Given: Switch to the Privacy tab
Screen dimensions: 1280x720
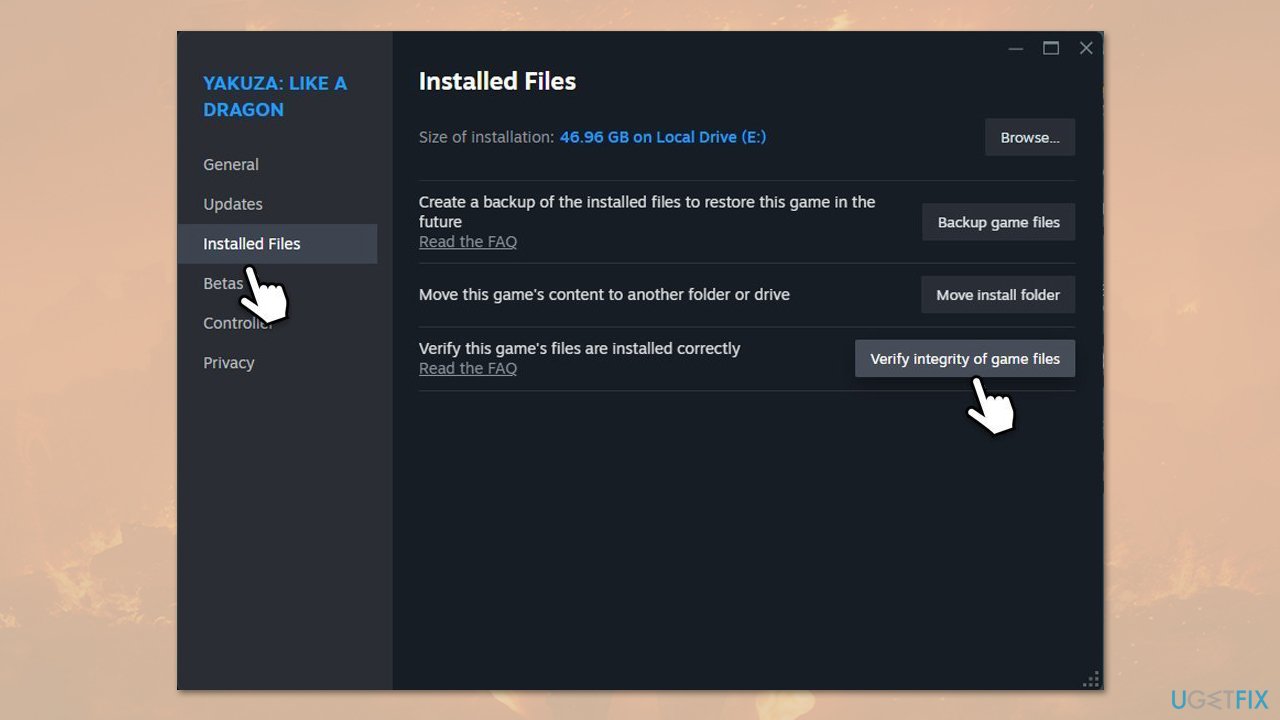Looking at the screenshot, I should pyautogui.click(x=229, y=363).
